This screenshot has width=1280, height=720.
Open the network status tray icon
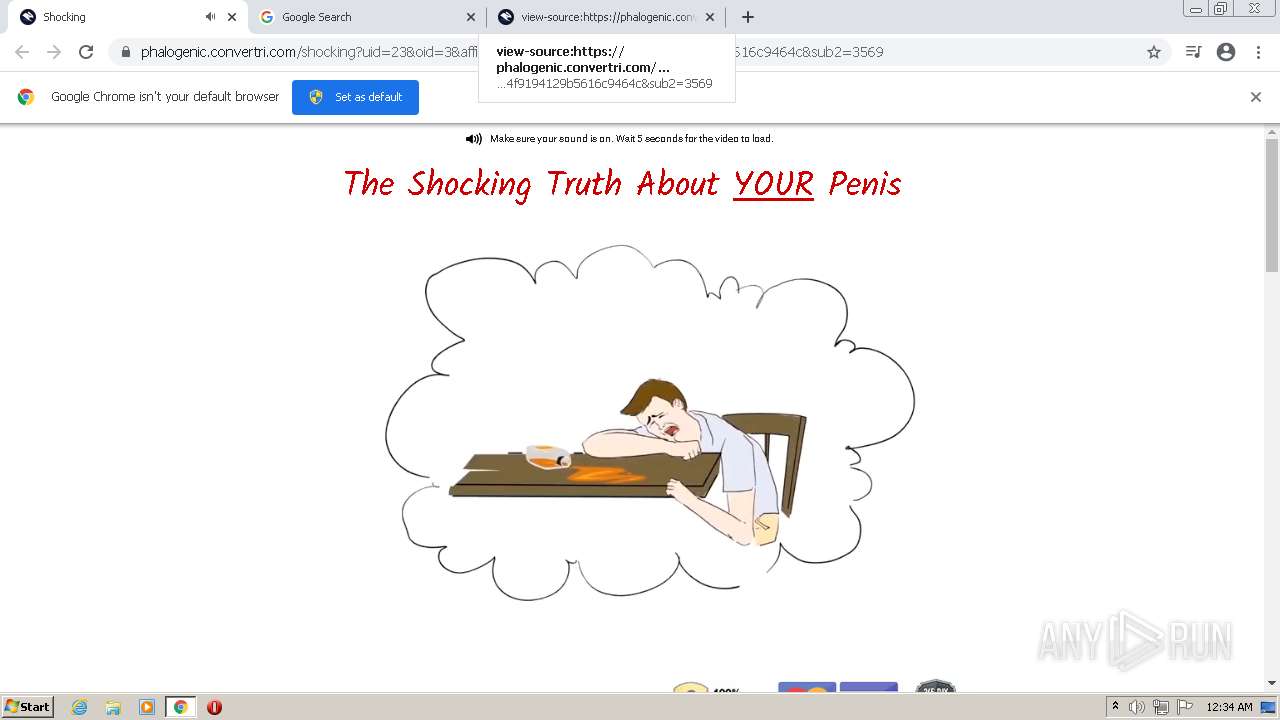(x=1161, y=707)
